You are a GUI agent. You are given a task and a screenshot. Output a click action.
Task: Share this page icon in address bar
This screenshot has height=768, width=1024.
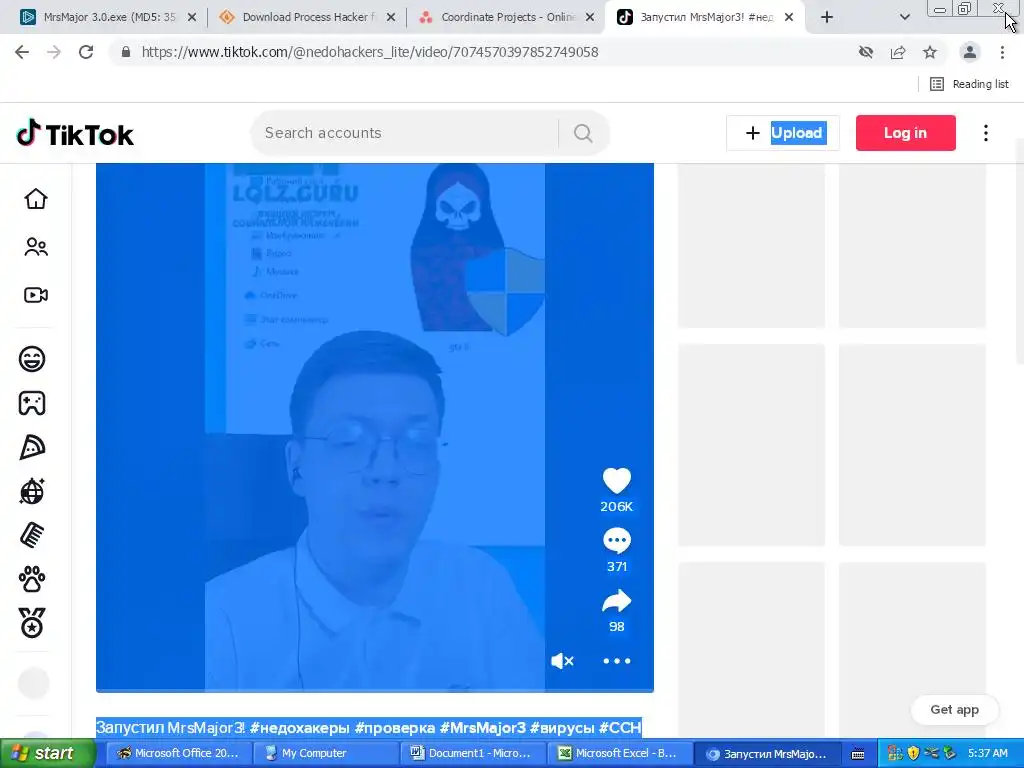(898, 52)
